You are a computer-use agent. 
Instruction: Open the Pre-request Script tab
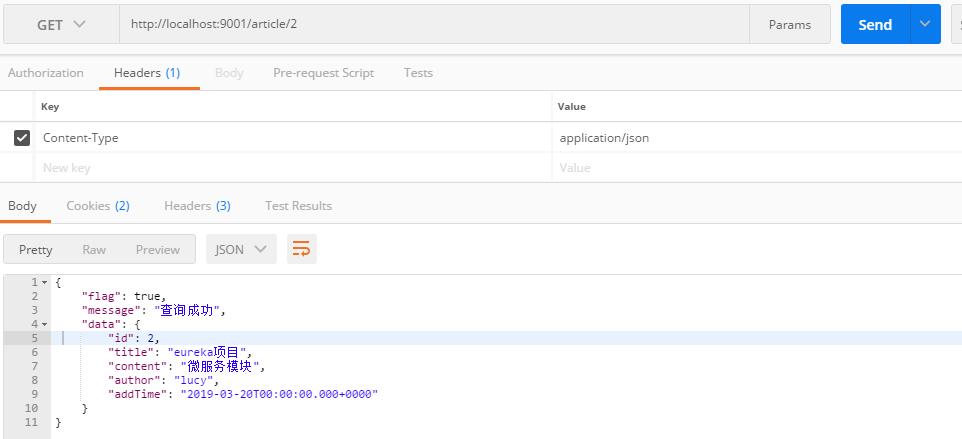point(323,73)
